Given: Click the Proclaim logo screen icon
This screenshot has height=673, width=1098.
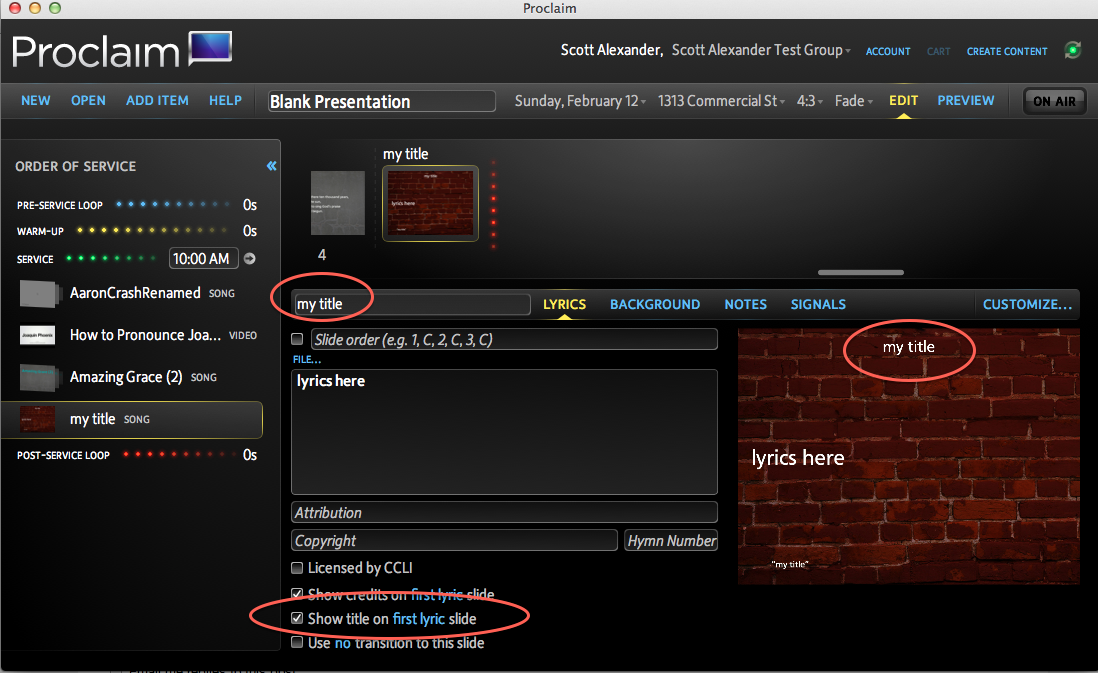Looking at the screenshot, I should coord(210,48).
